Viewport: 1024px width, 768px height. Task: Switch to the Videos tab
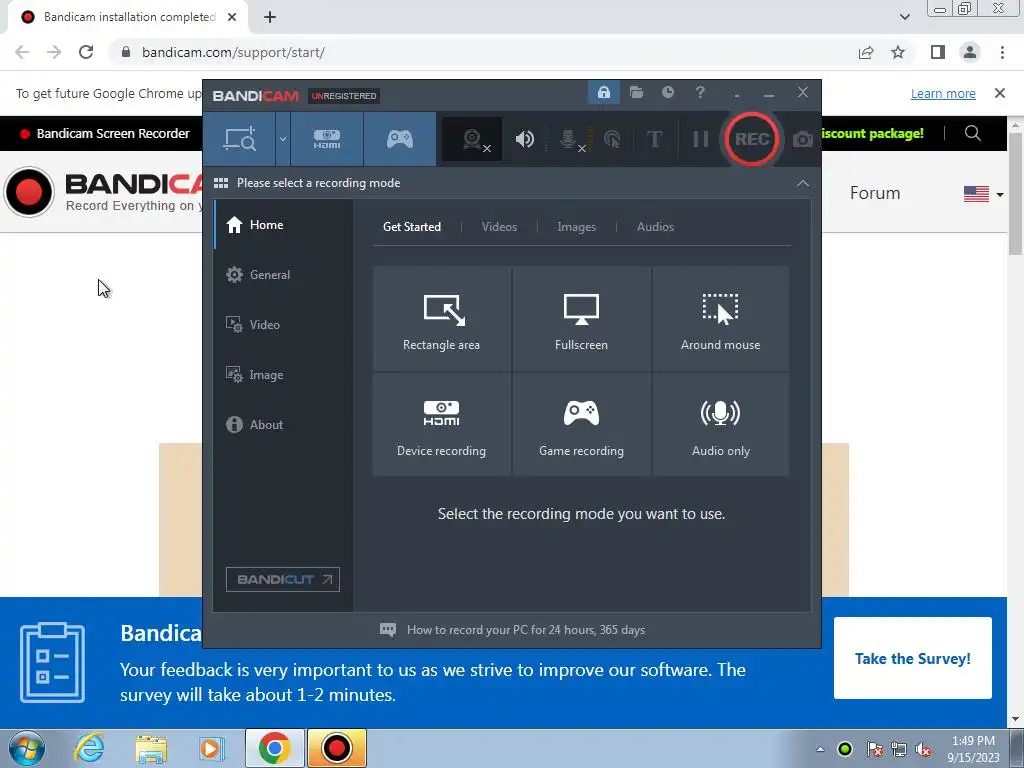pyautogui.click(x=499, y=227)
